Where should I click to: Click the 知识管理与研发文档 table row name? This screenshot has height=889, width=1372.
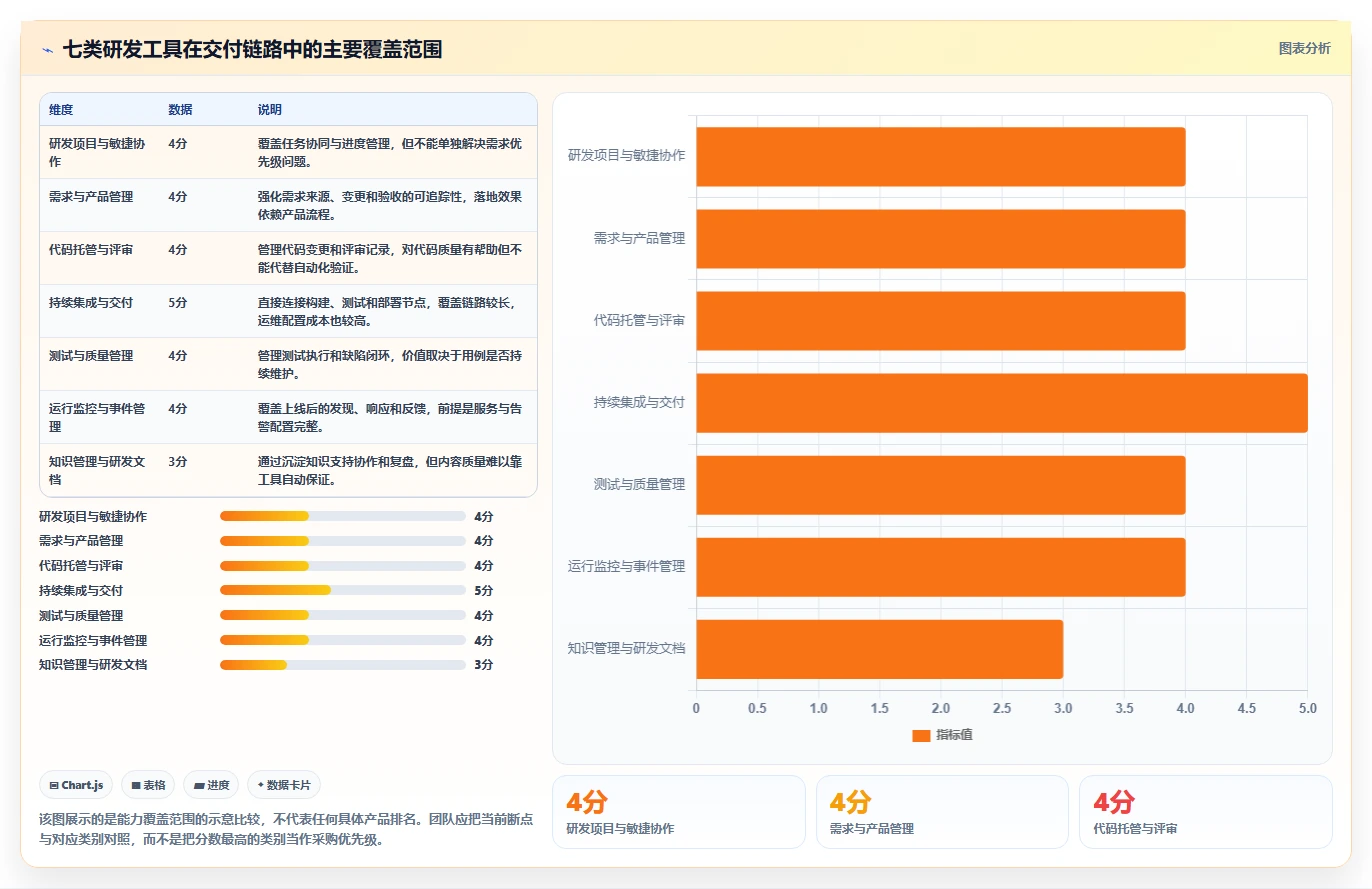coord(97,470)
